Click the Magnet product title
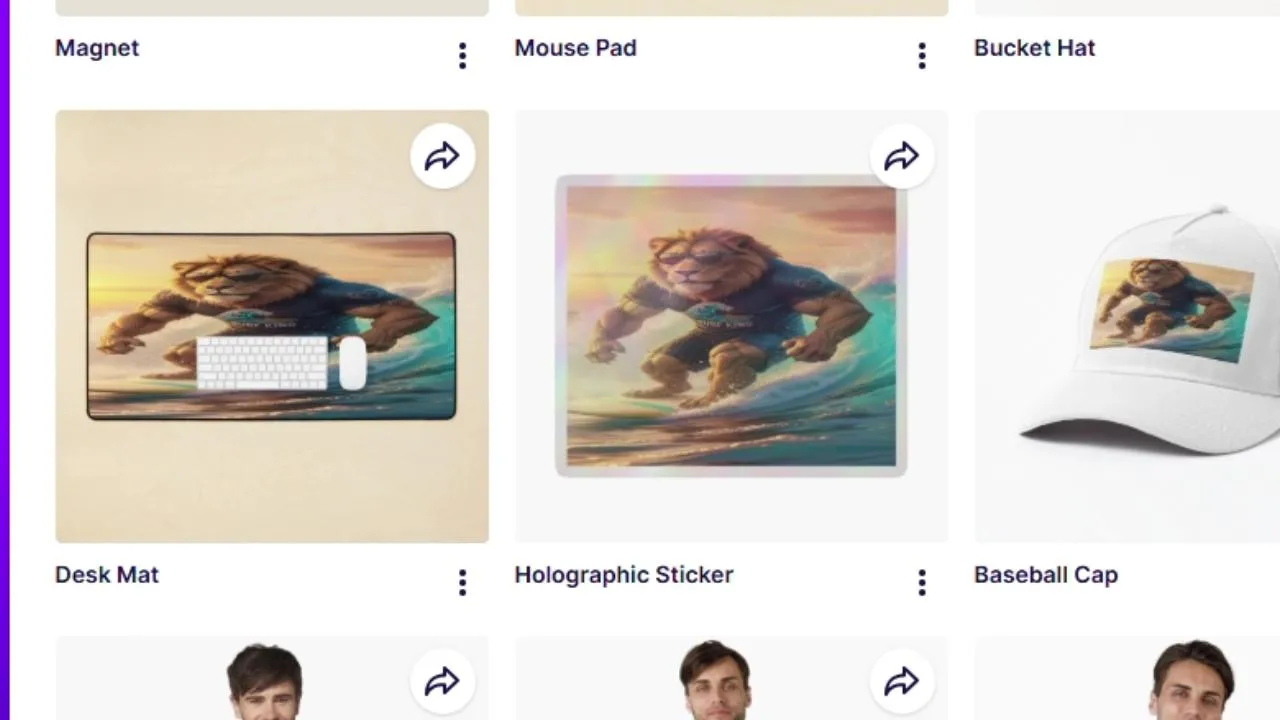The width and height of the screenshot is (1280, 720). click(97, 48)
